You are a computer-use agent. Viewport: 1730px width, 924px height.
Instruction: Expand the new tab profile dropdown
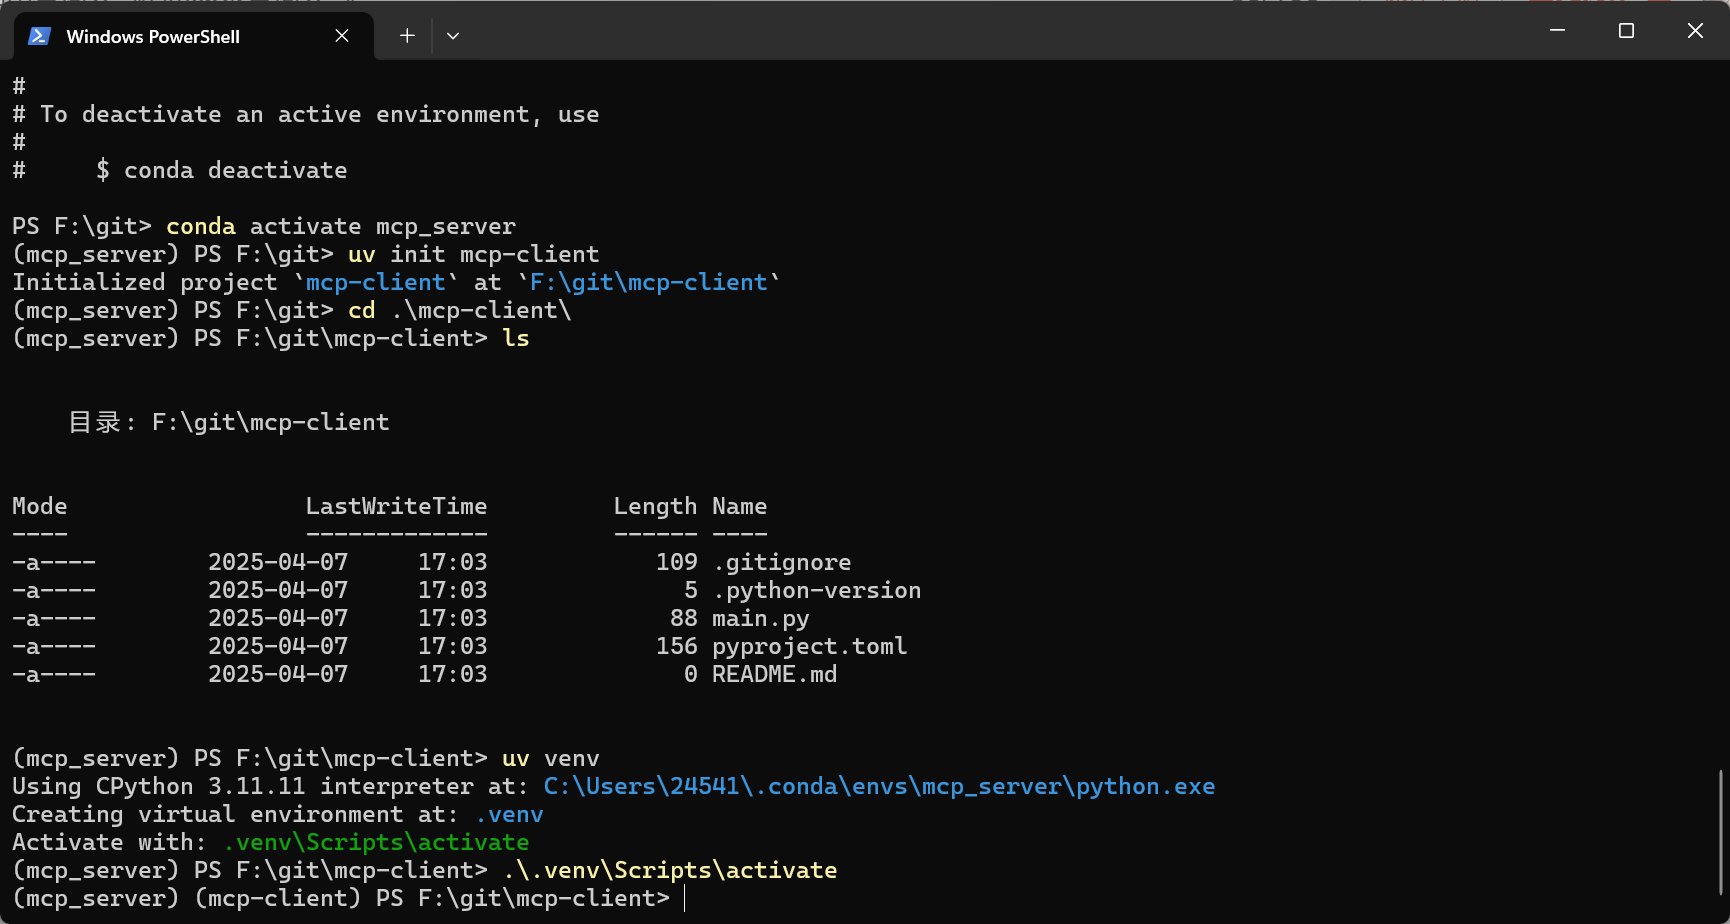coord(453,36)
